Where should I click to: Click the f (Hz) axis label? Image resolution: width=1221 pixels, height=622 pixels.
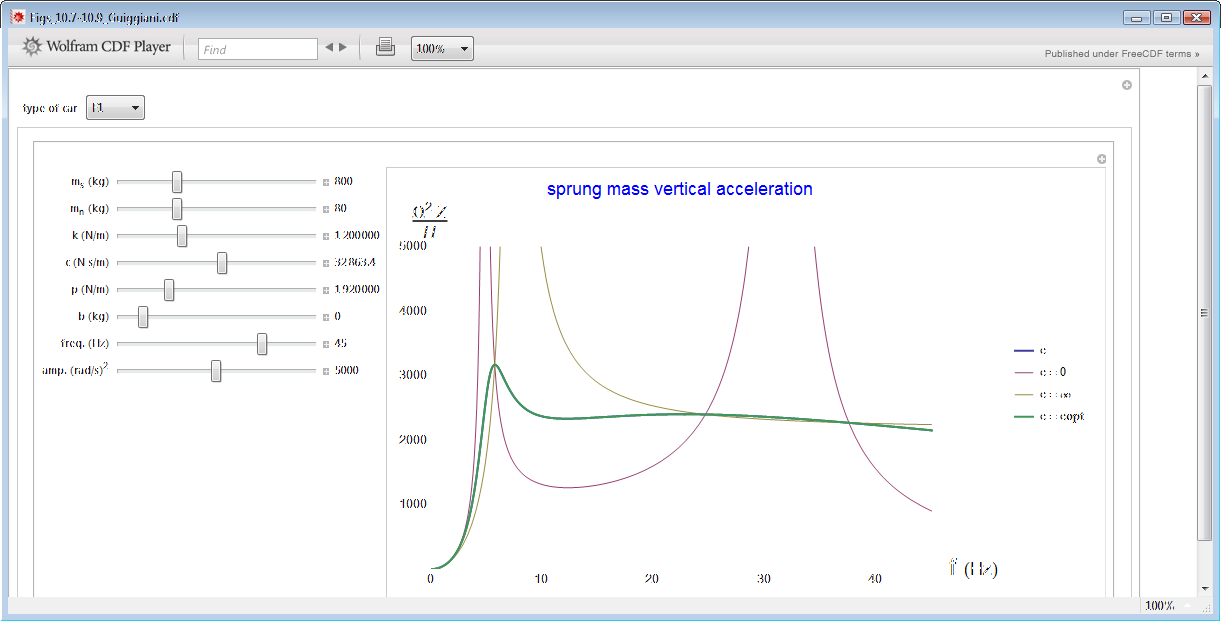tap(973, 568)
